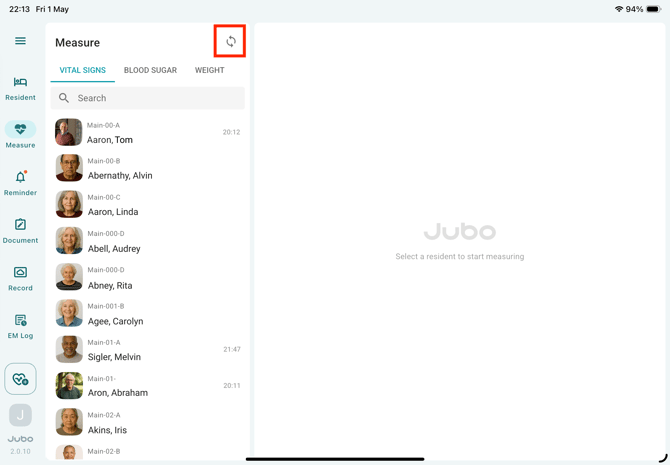Click room label Main-01-A
Viewport: 670px width, 465px height.
(104, 342)
